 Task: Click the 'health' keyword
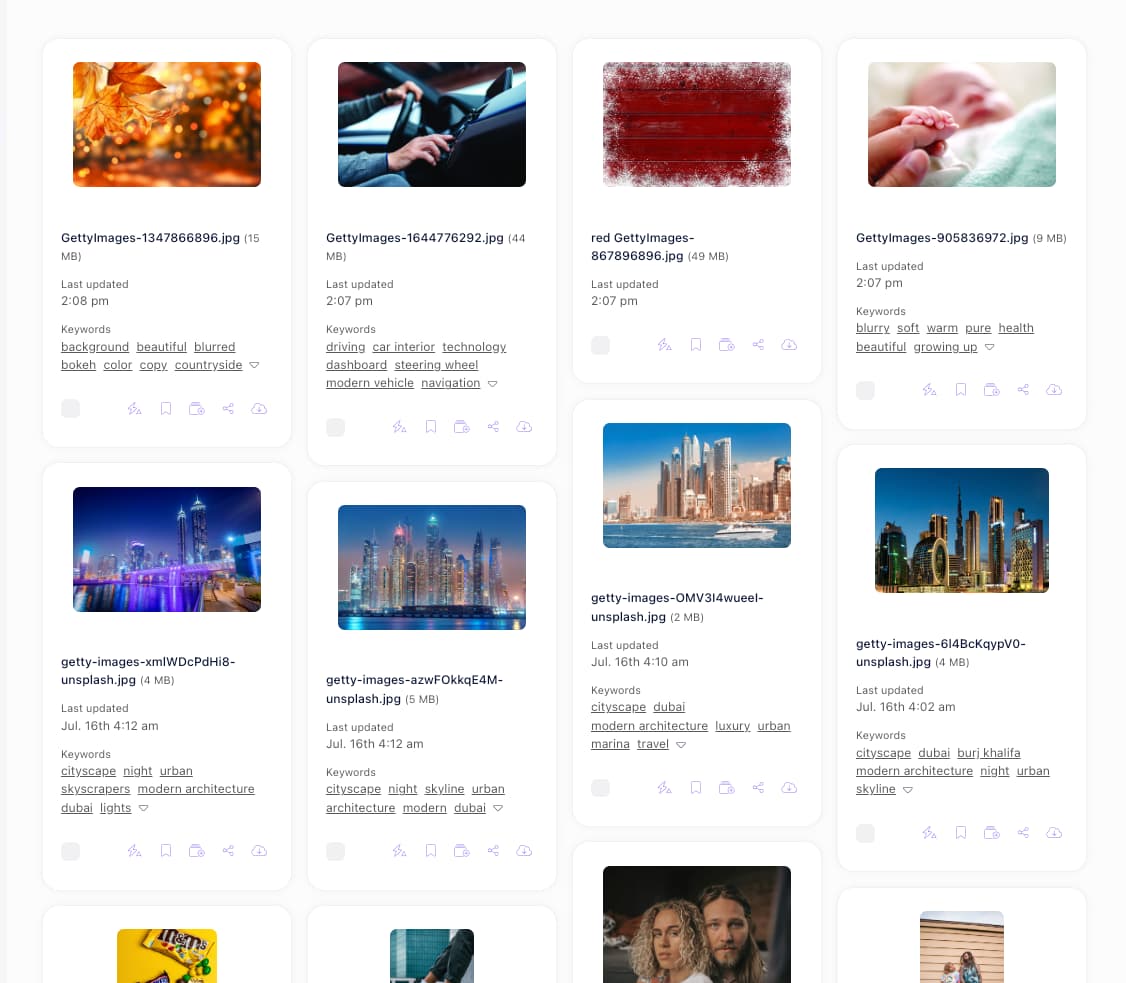tap(1015, 327)
